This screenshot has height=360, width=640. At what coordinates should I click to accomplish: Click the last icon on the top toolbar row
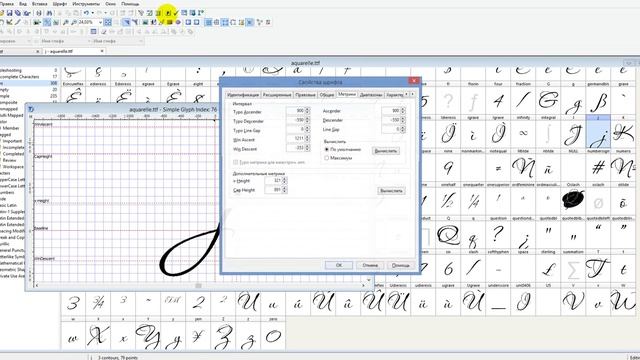(x=200, y=13)
